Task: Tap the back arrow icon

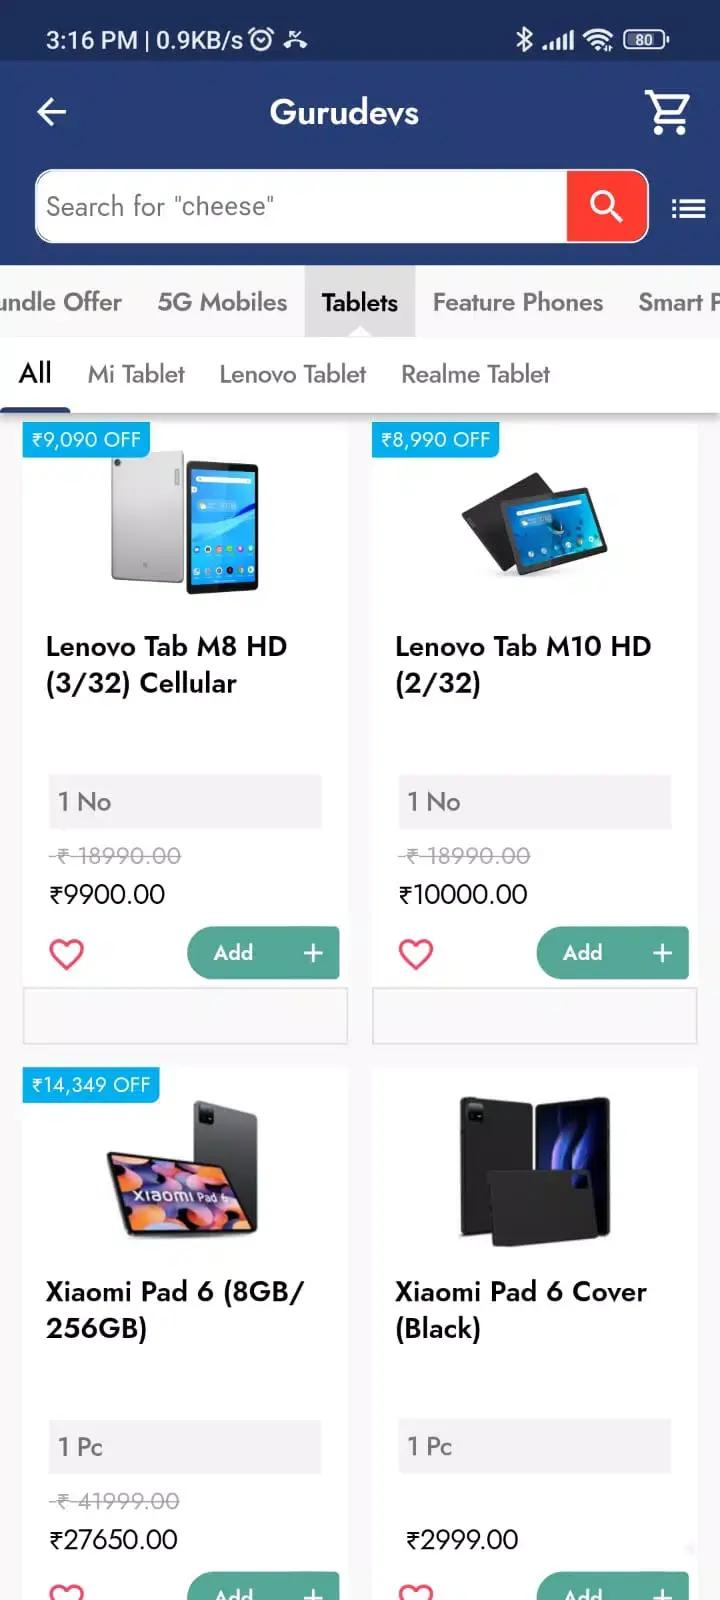Action: point(52,112)
